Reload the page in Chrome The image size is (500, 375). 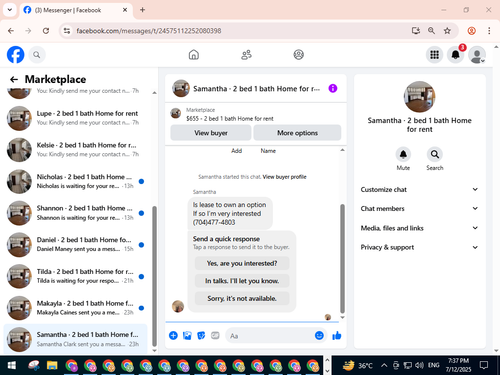tap(46, 31)
